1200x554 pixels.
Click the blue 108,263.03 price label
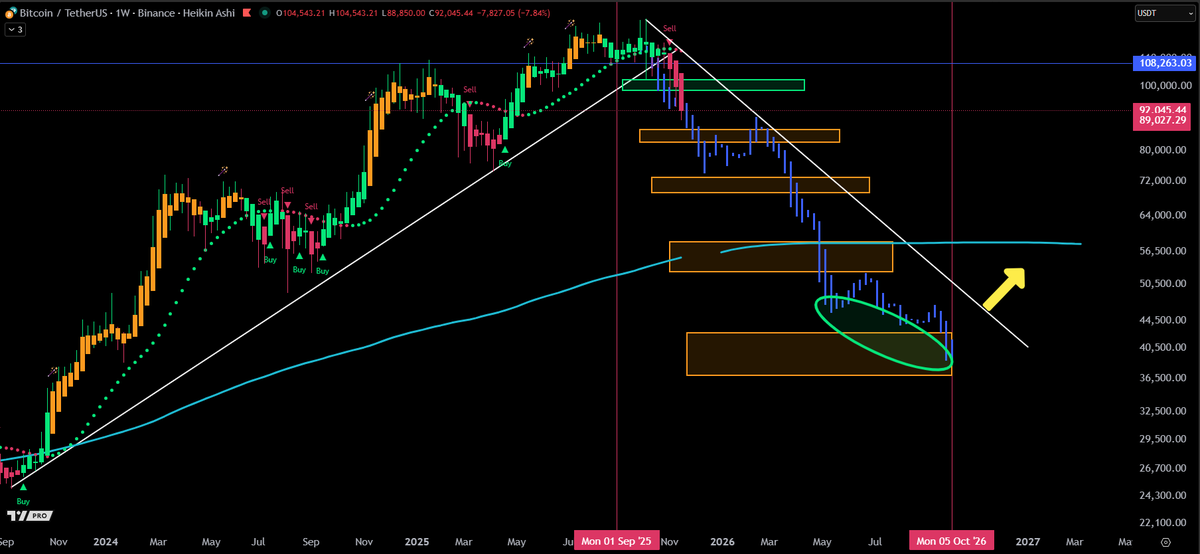(x=1162, y=63)
